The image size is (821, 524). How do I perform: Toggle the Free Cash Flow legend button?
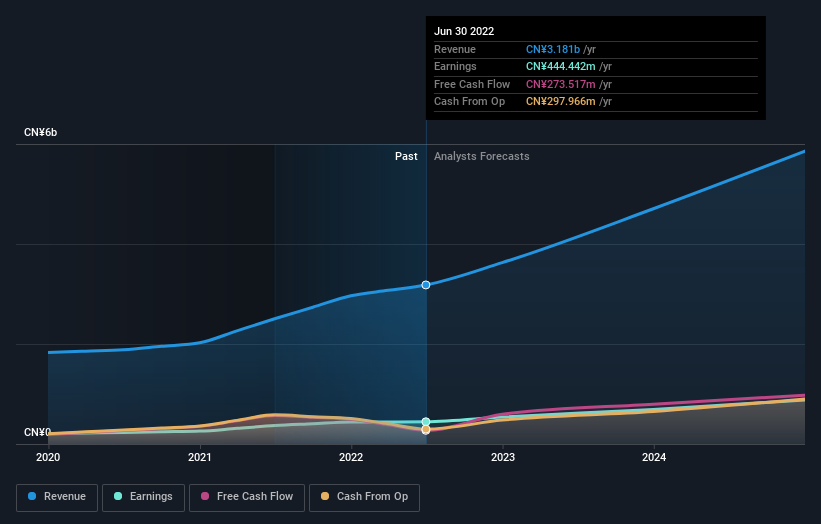[247, 497]
